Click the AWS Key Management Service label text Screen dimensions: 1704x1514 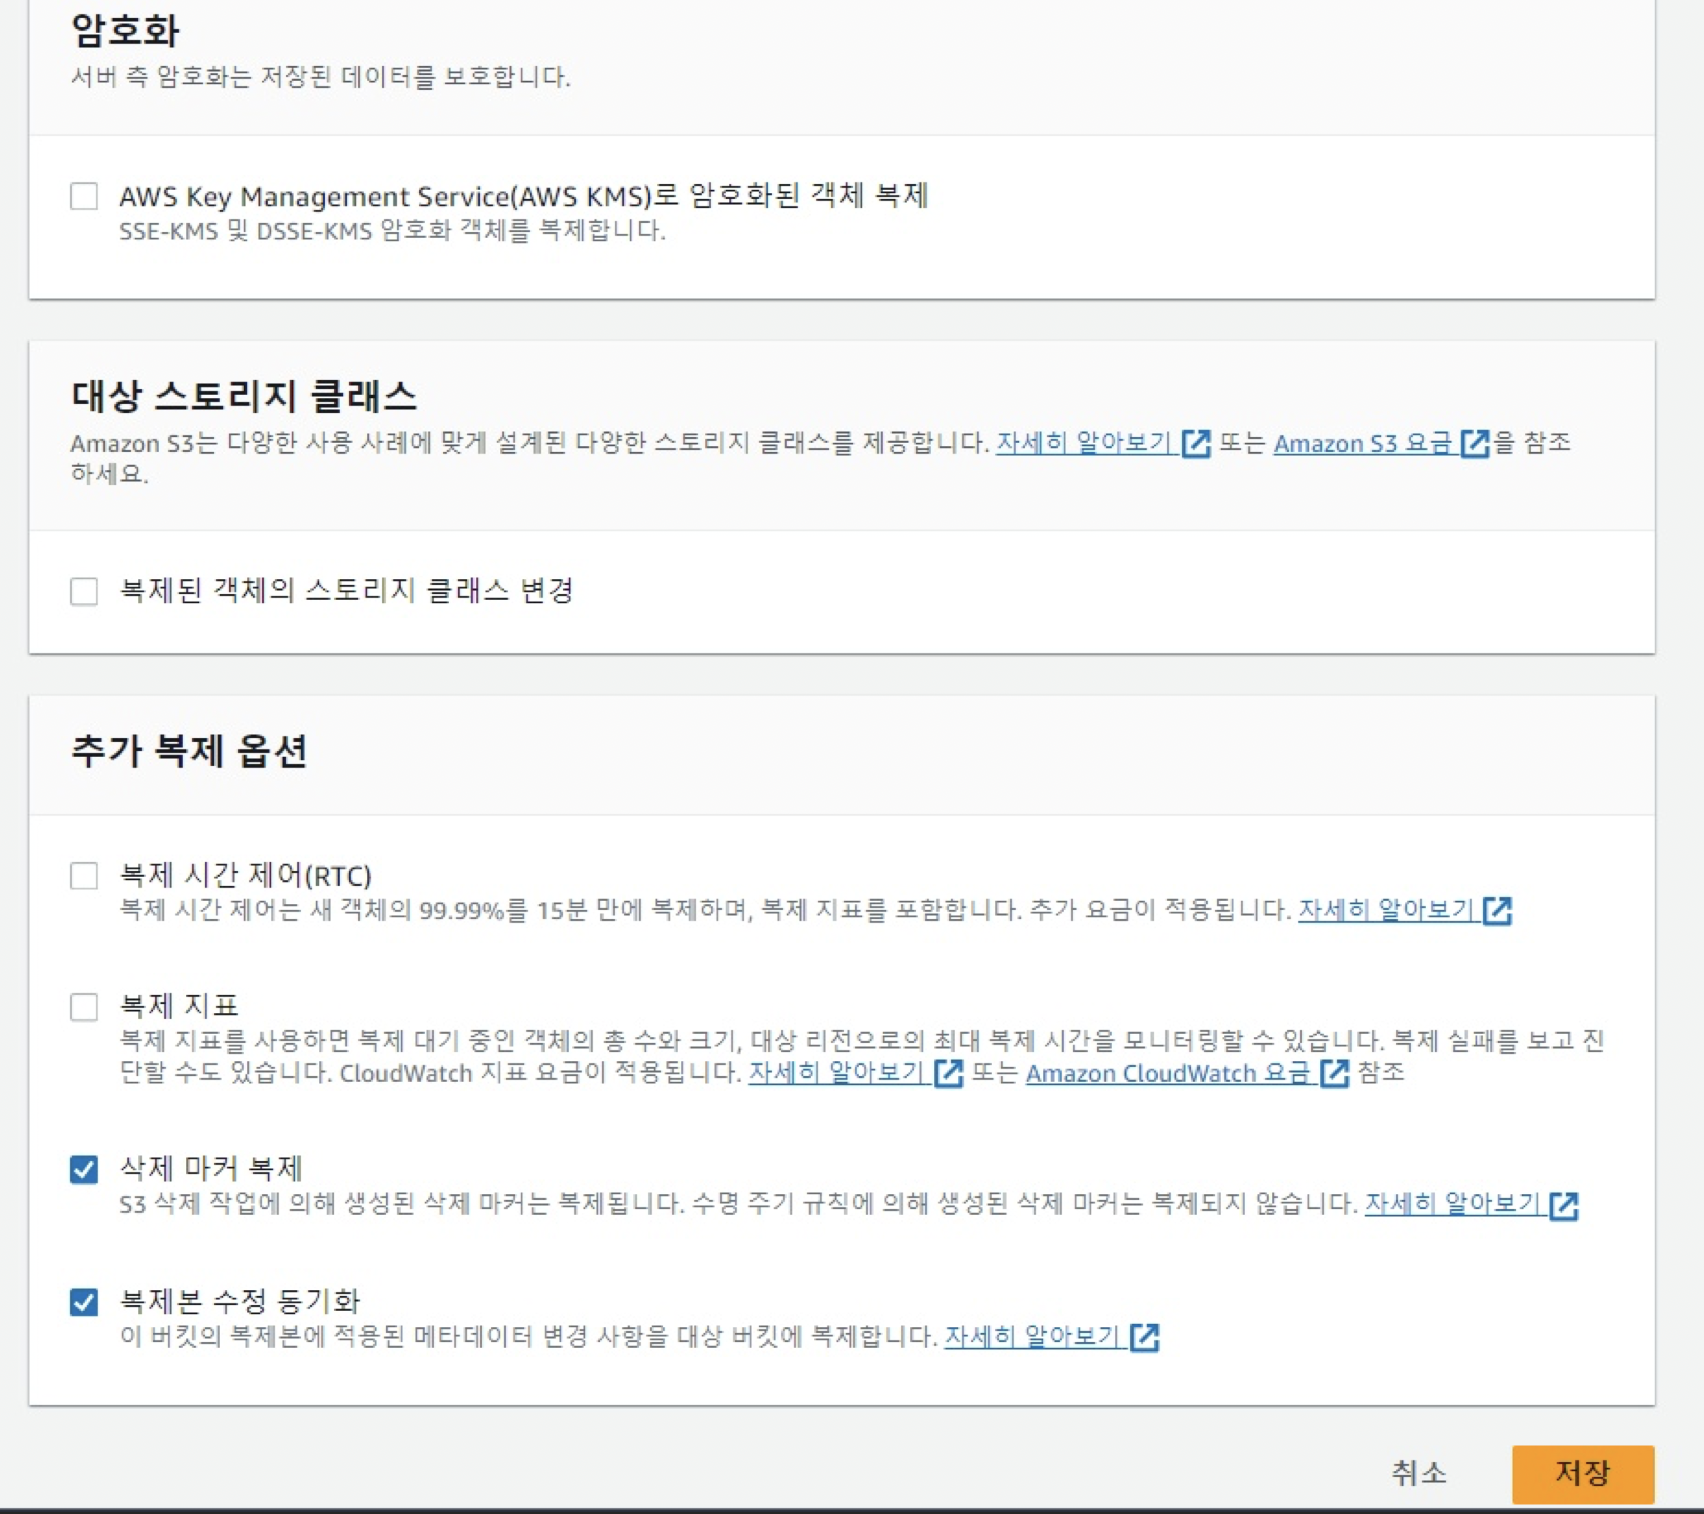pos(524,196)
